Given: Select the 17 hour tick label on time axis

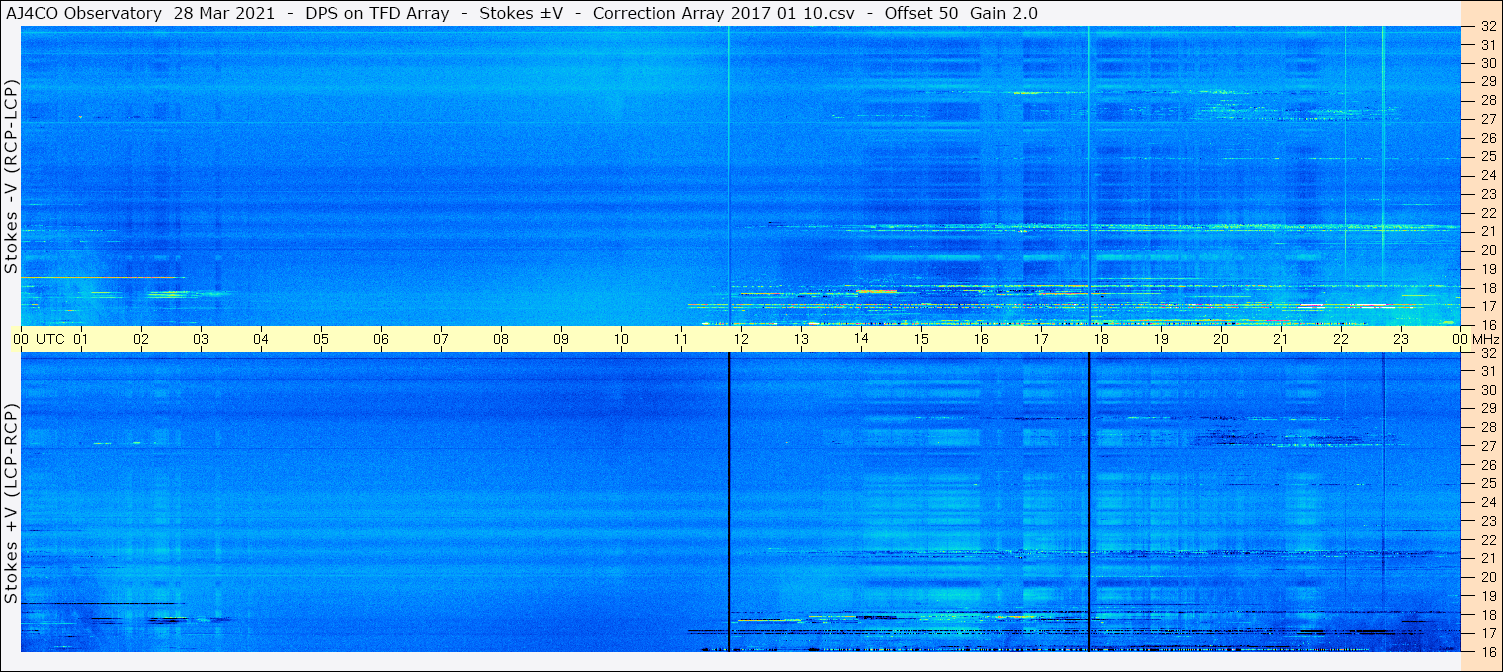Looking at the screenshot, I should (x=1041, y=340).
